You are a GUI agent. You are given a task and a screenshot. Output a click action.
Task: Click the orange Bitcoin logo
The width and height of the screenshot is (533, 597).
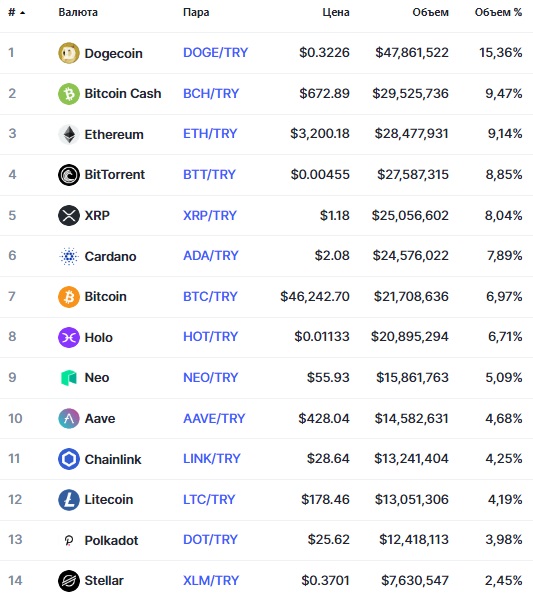point(69,297)
